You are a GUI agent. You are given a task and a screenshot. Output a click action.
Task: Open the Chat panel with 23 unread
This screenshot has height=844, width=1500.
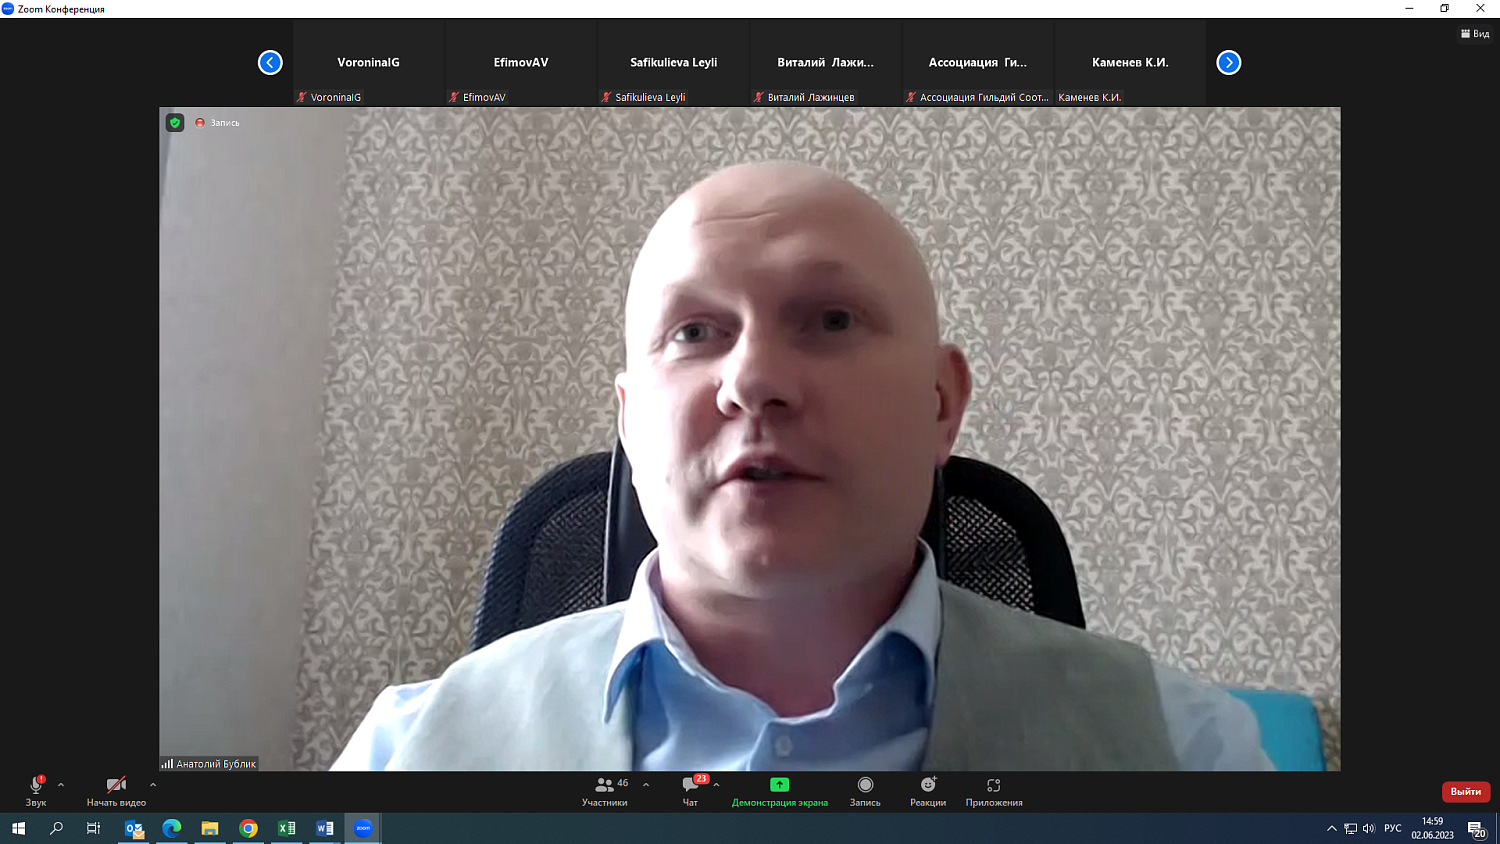(x=690, y=786)
